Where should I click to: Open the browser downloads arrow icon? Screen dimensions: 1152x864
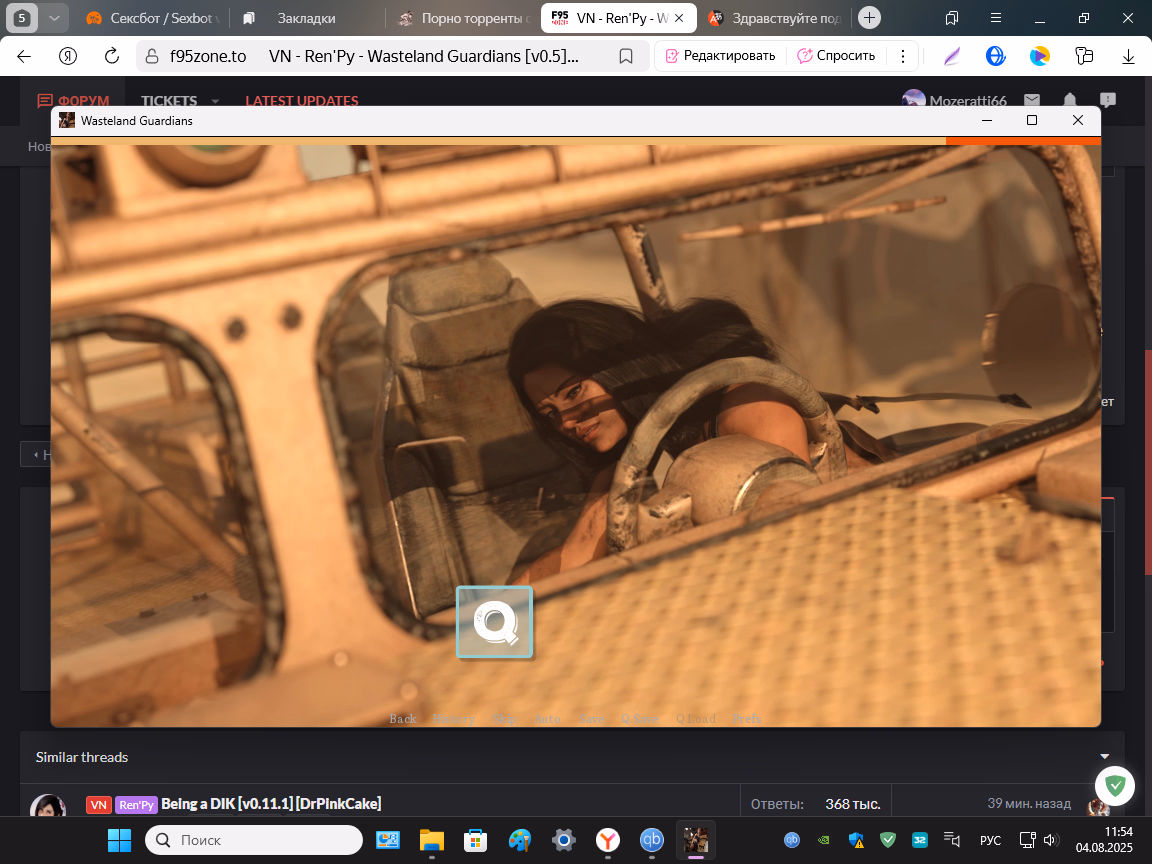coord(1129,56)
